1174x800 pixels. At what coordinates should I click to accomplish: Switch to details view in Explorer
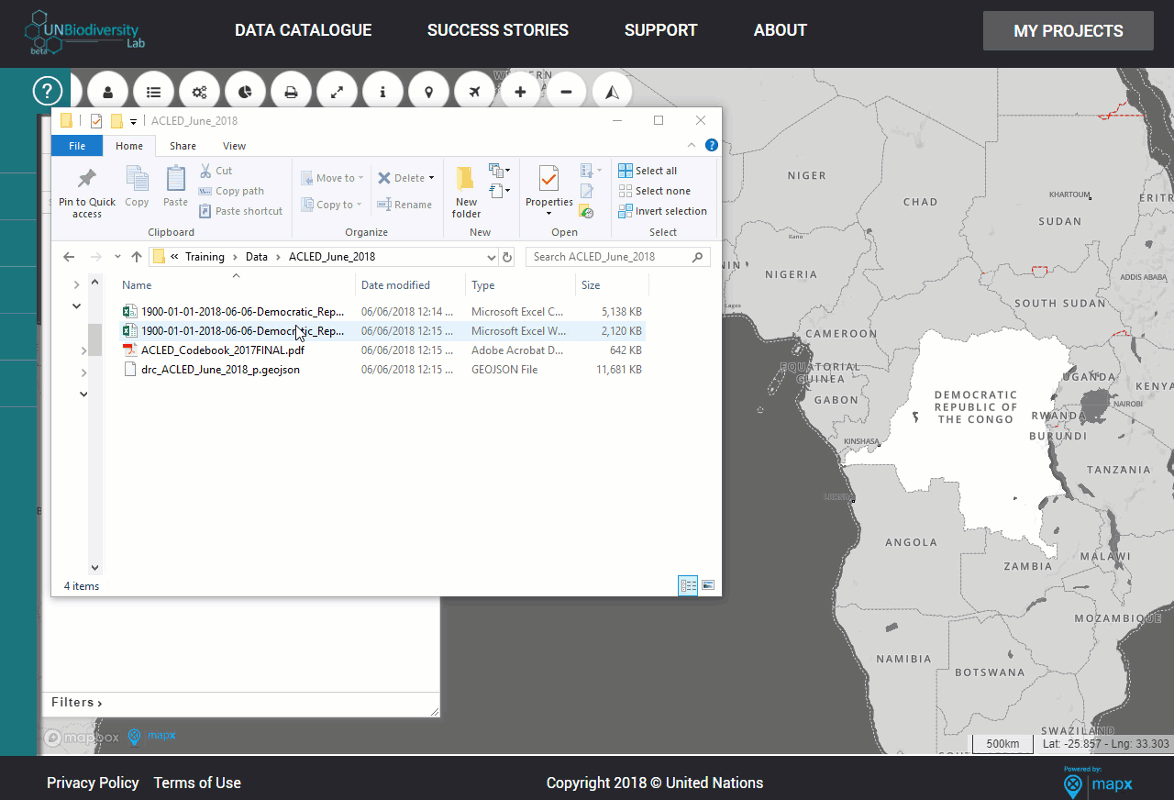coord(688,586)
